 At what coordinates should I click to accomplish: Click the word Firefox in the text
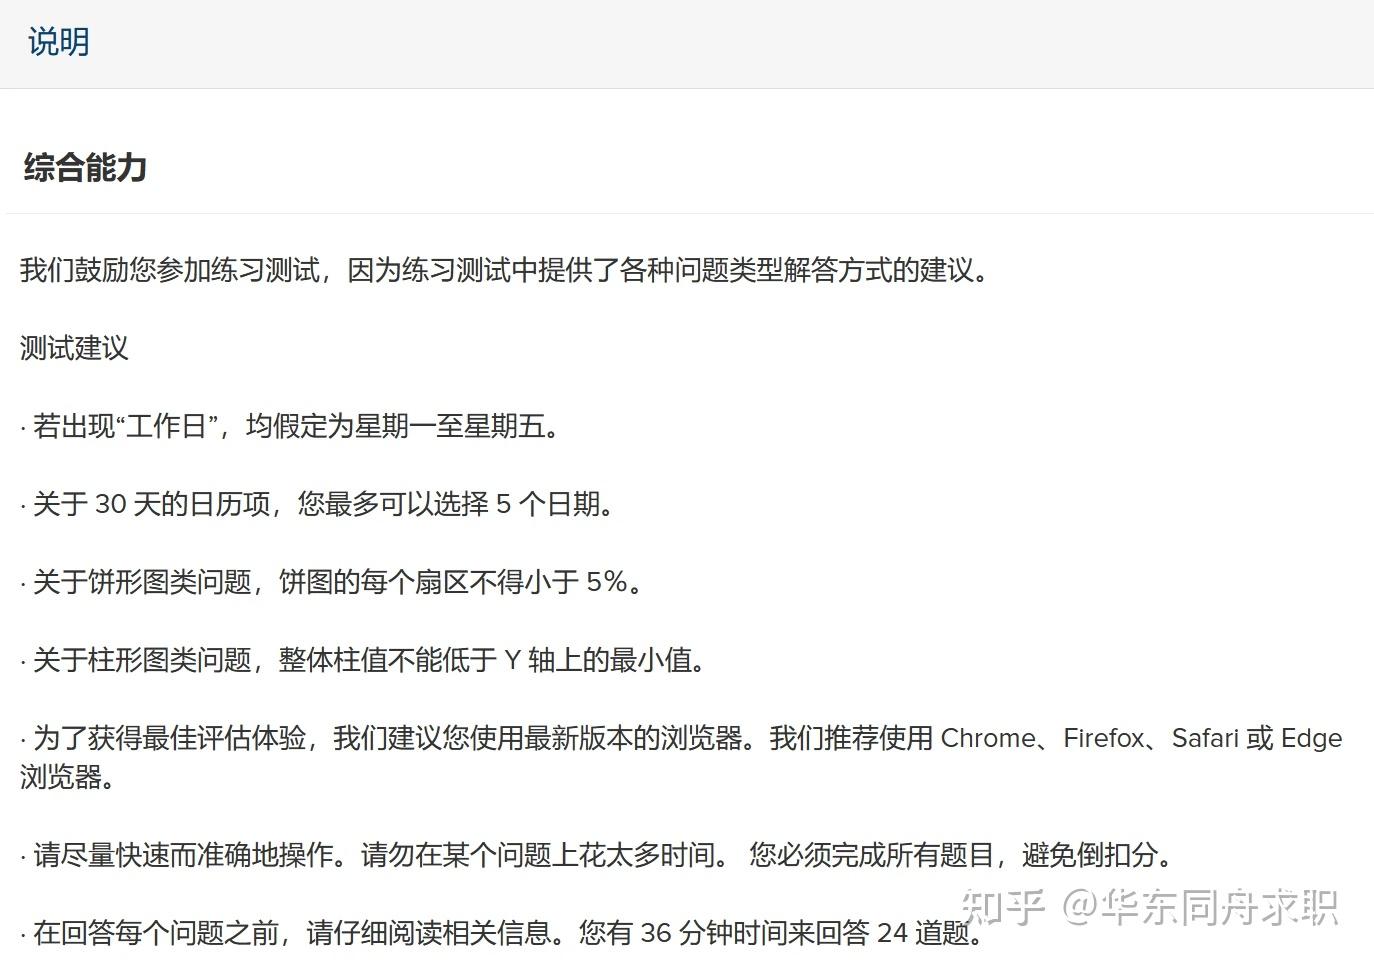1103,738
